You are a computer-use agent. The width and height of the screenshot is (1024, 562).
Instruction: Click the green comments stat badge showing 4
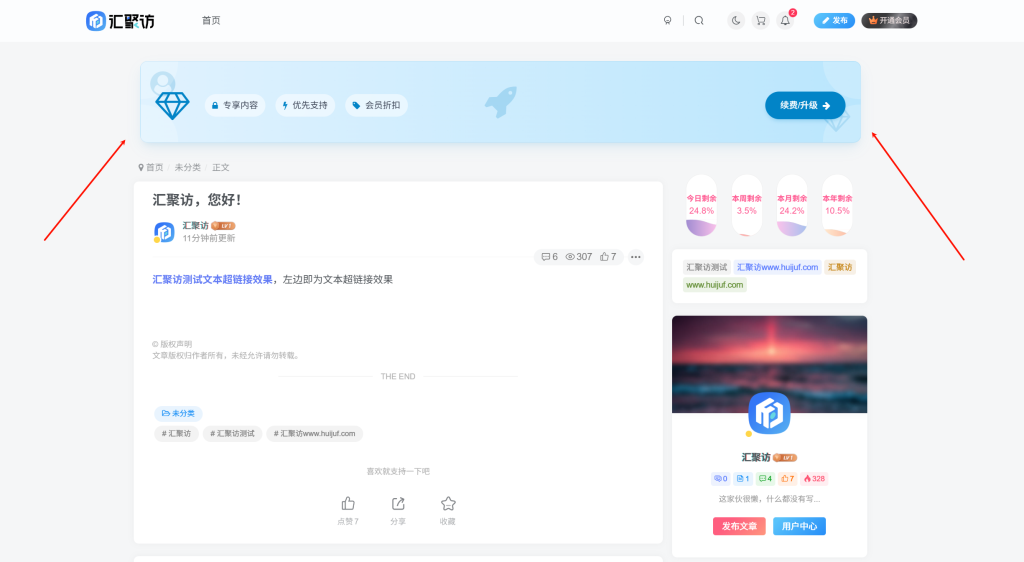765,478
